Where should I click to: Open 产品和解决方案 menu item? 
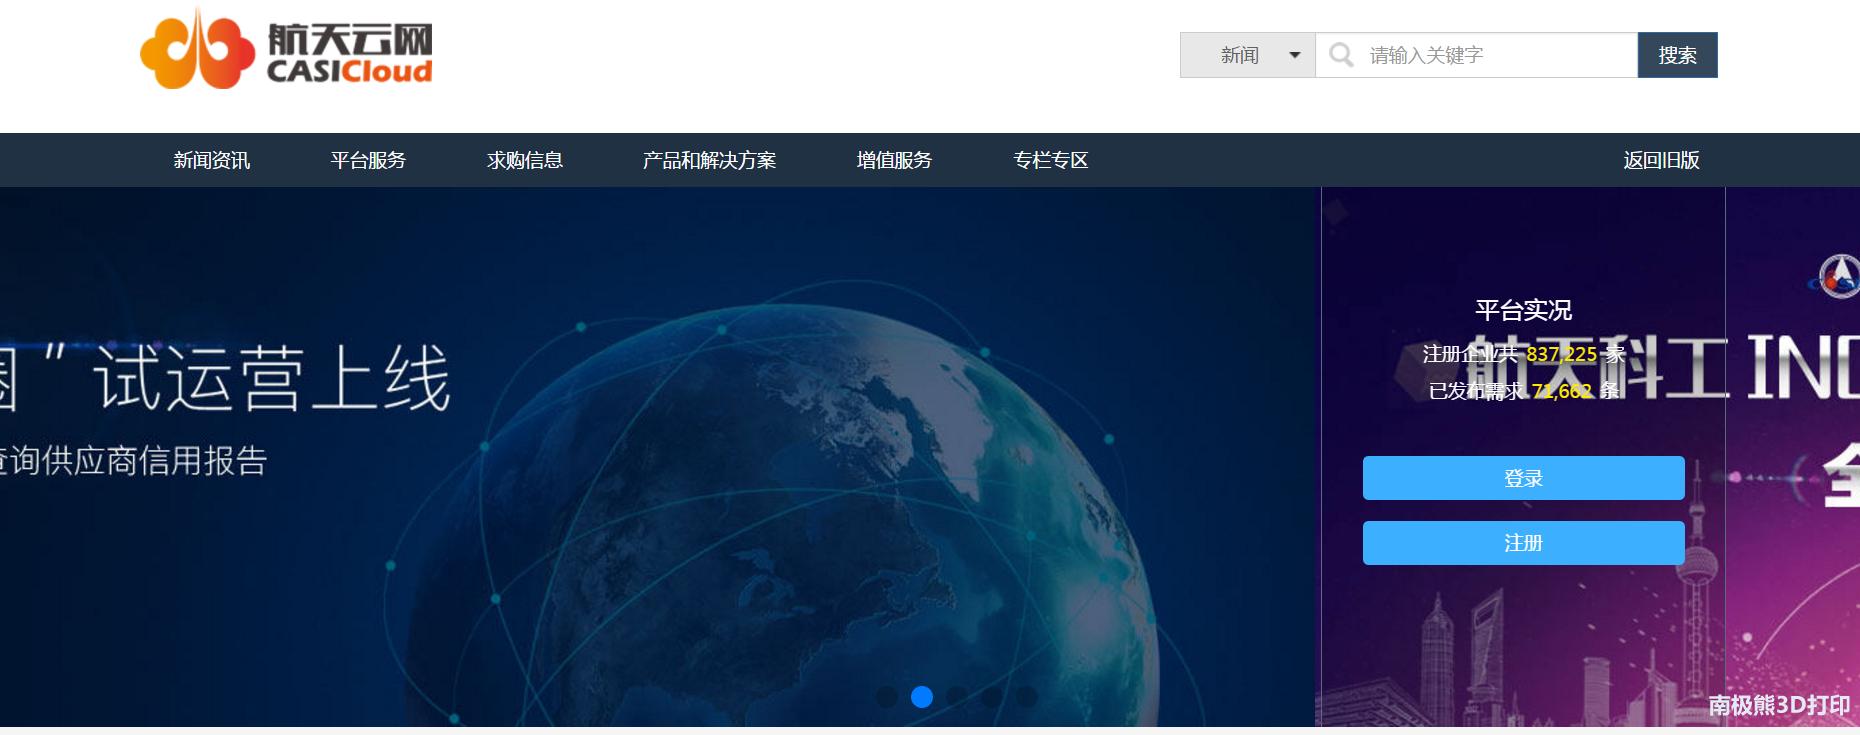pyautogui.click(x=709, y=160)
